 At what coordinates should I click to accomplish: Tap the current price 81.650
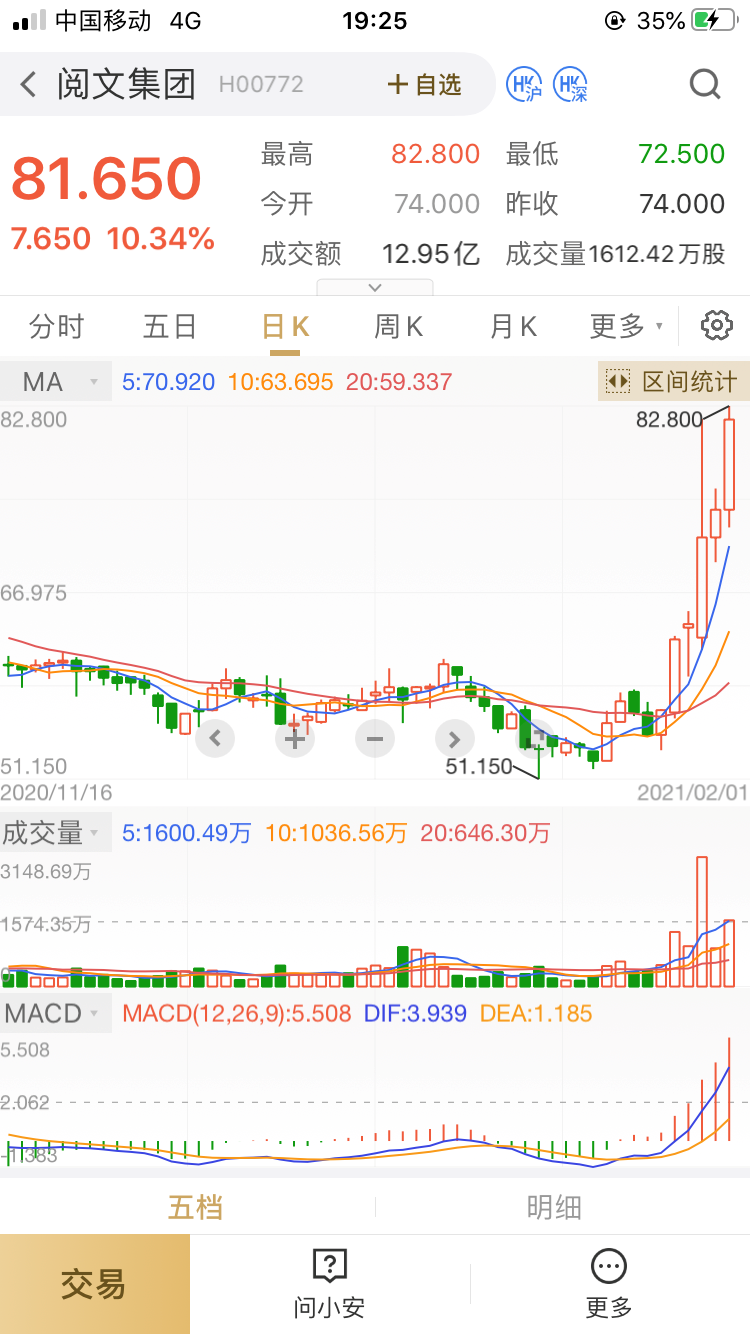click(x=107, y=179)
